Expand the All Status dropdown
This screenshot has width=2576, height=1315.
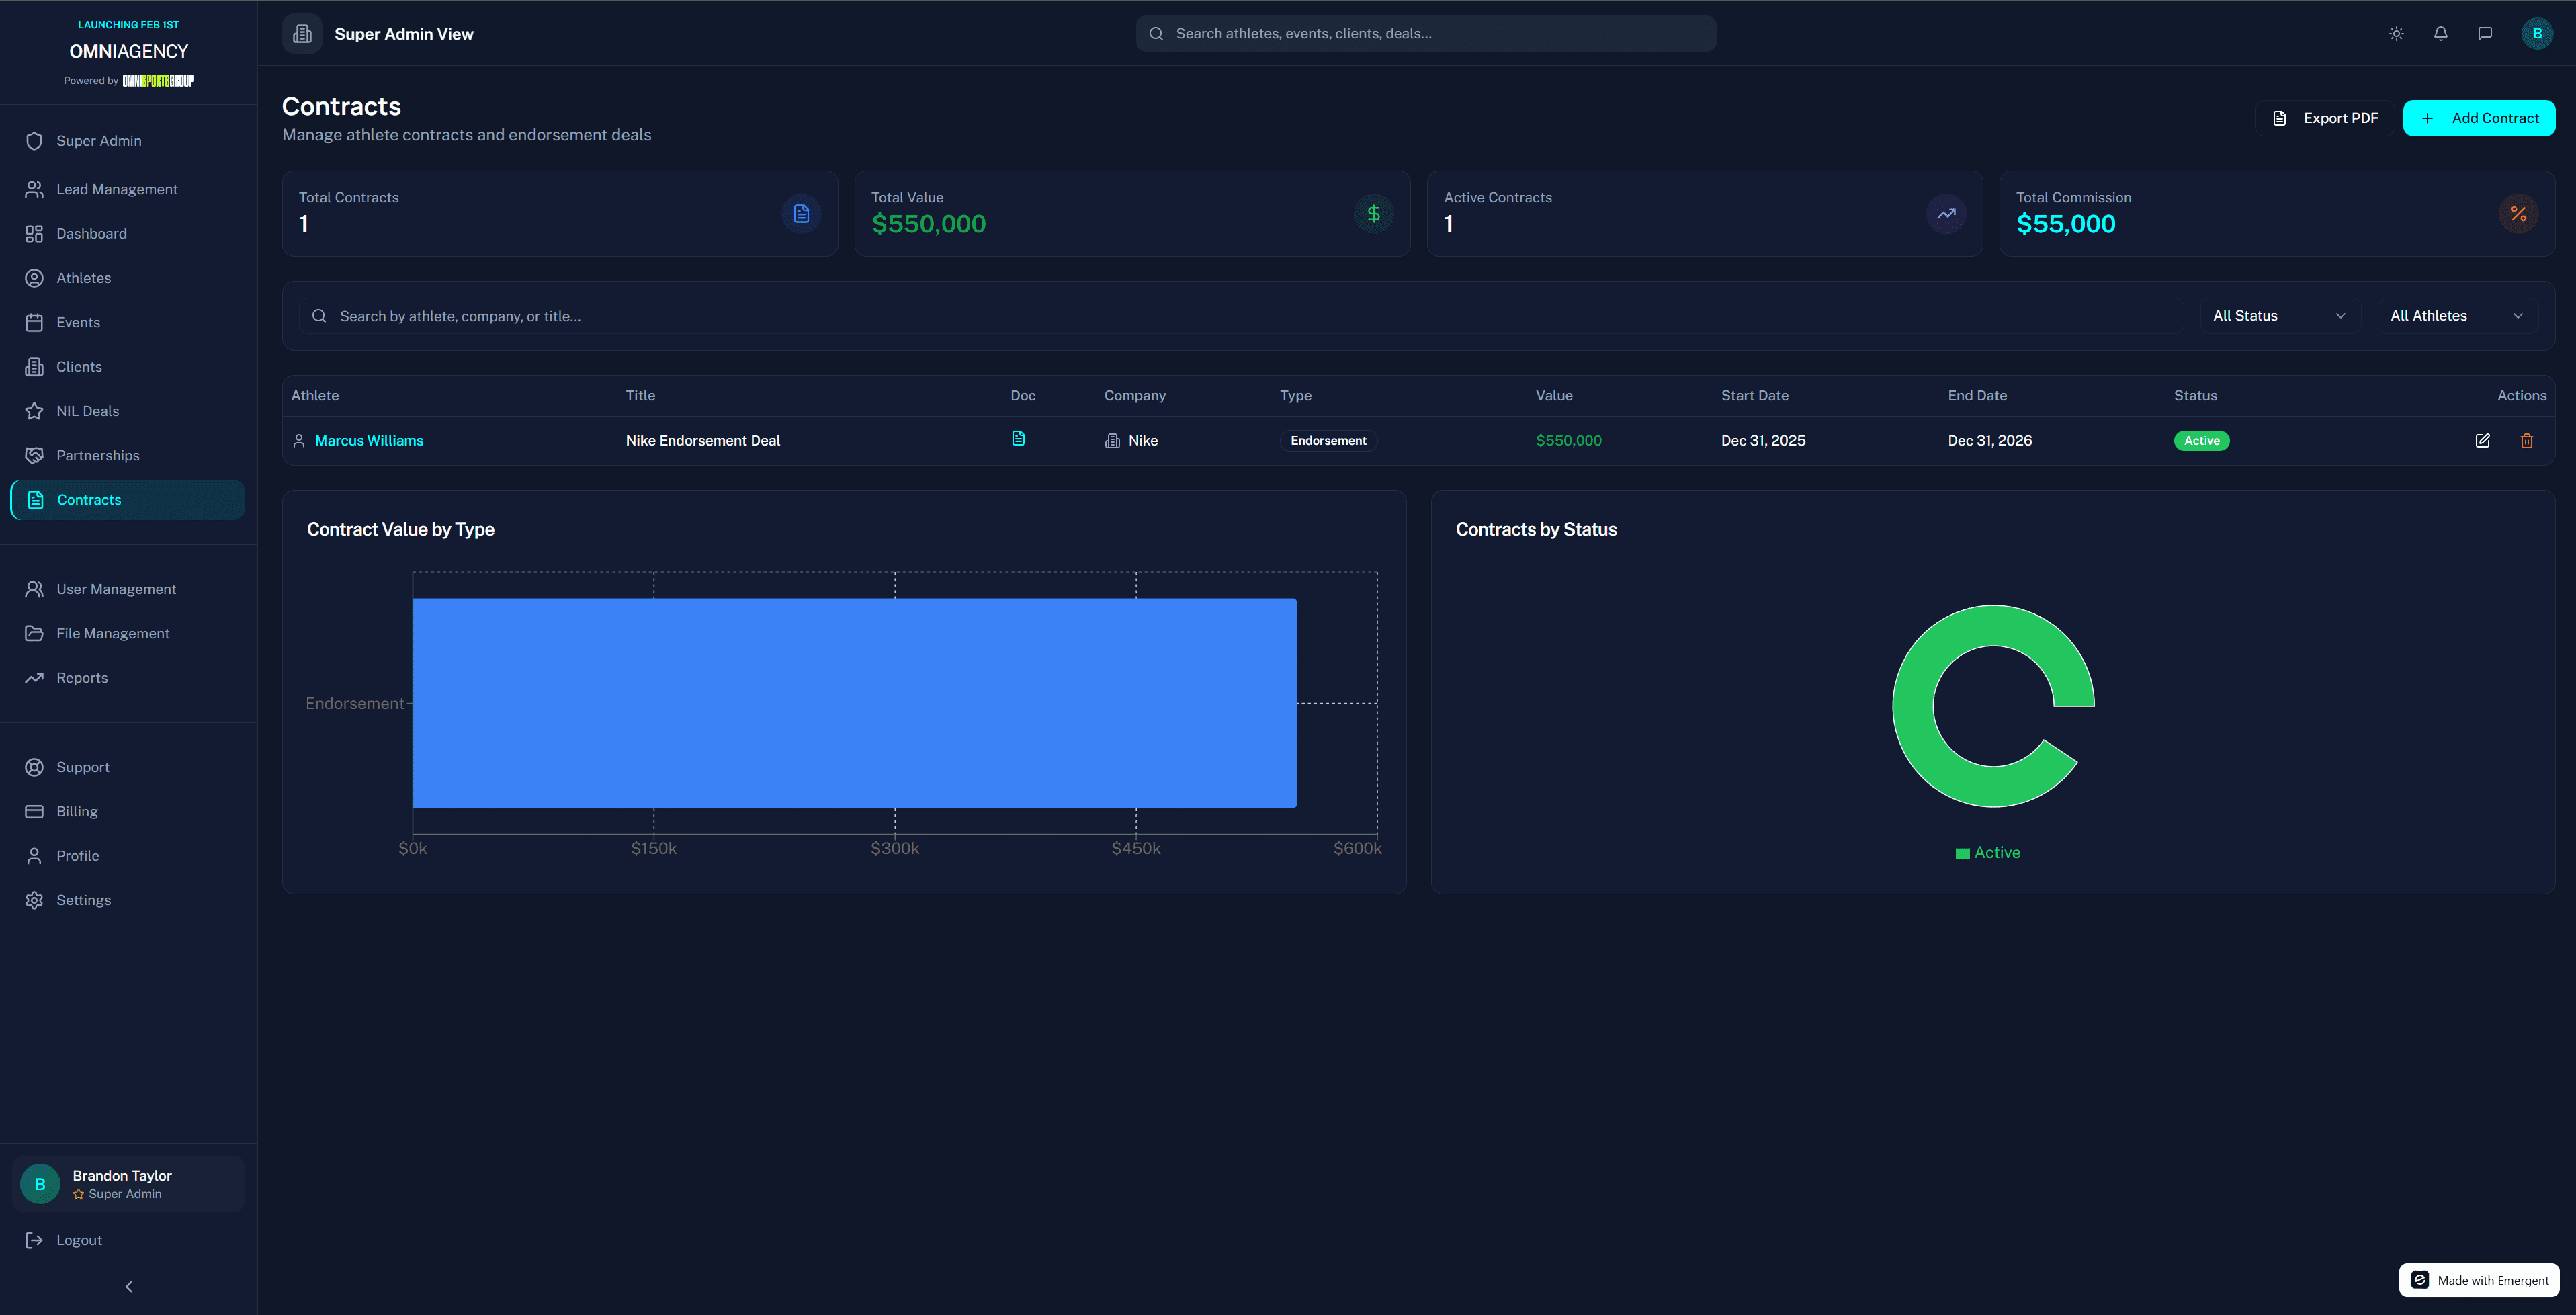2279,316
